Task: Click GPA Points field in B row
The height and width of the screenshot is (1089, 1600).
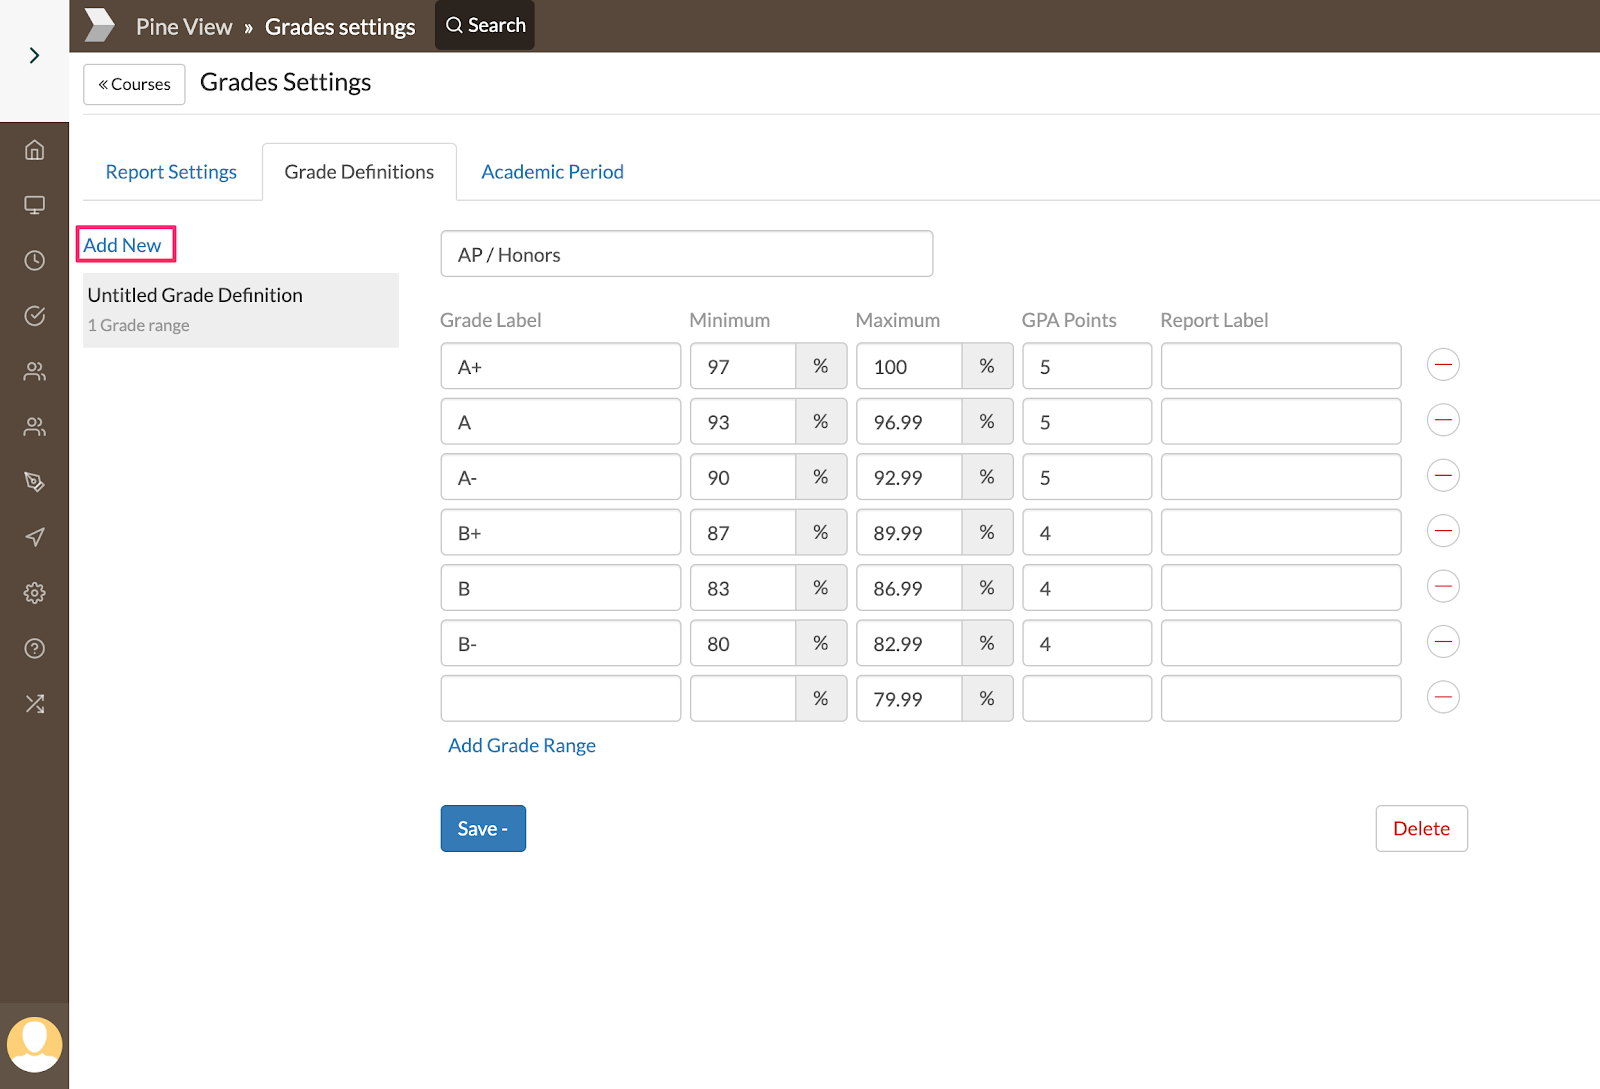Action: [1087, 588]
